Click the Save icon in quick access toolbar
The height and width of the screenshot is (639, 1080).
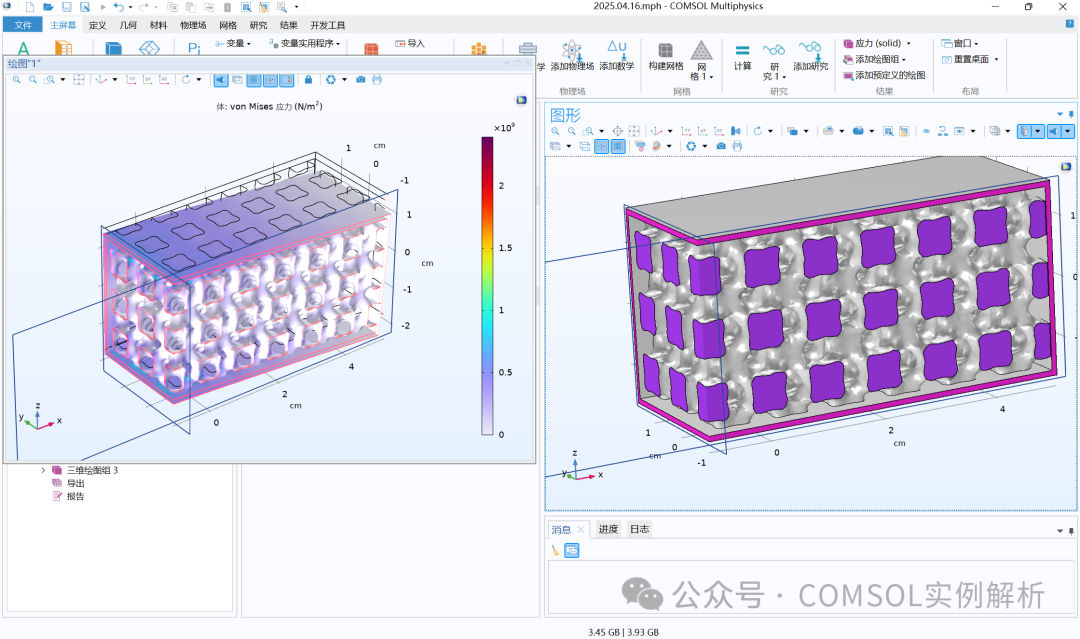(x=67, y=7)
